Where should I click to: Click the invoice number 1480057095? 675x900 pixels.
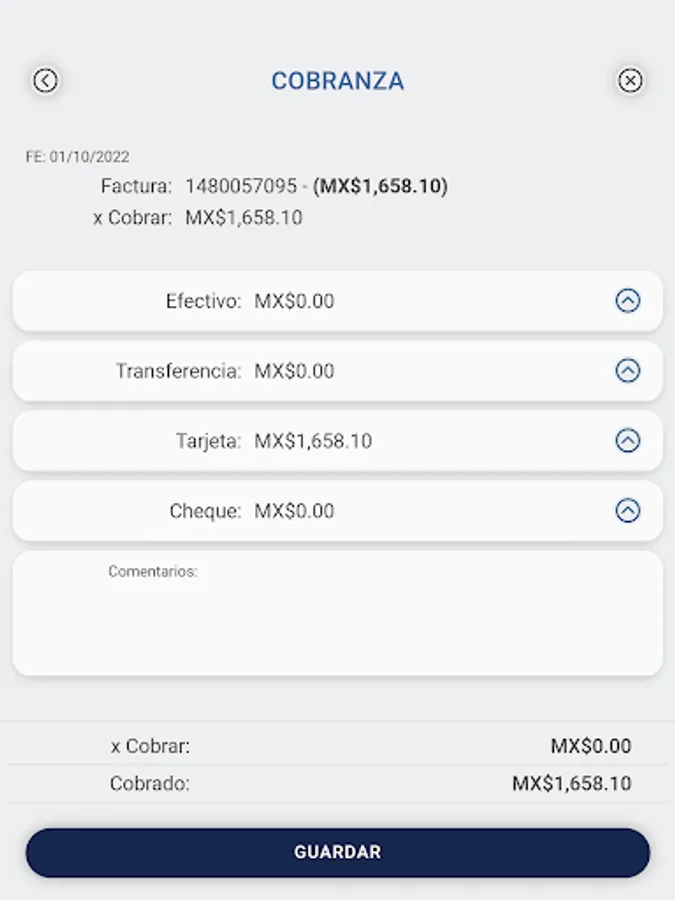[243, 185]
